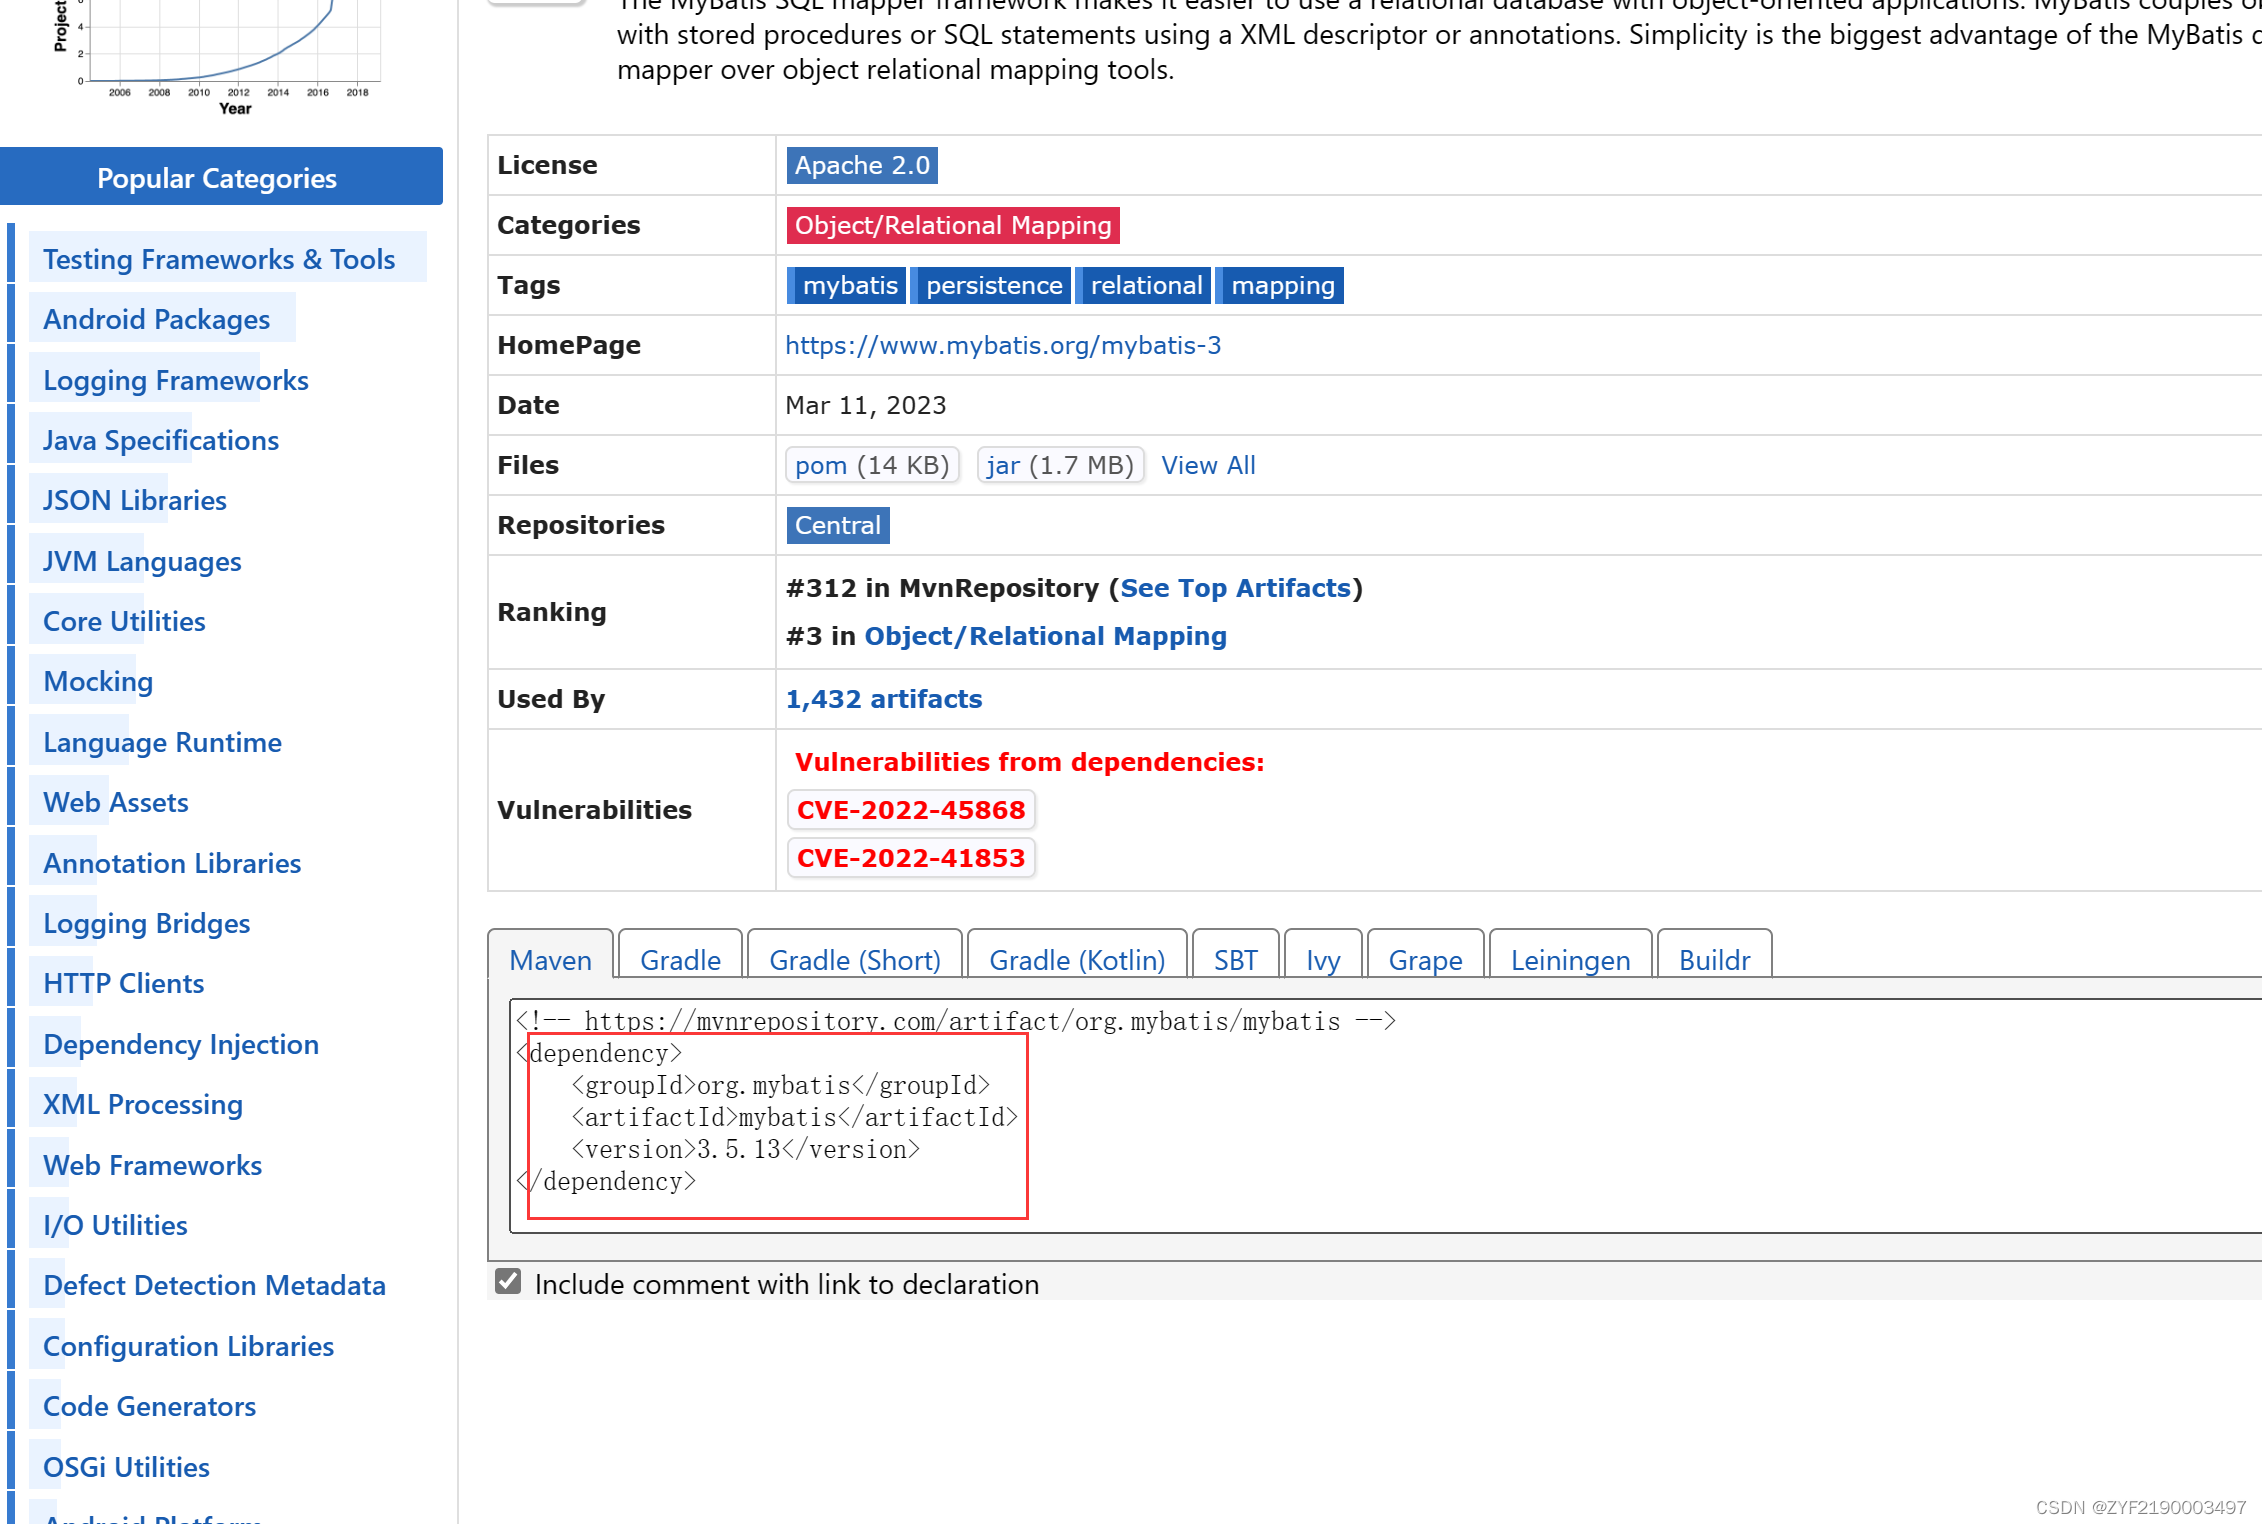This screenshot has height=1524, width=2262.
Task: Click the Apache 2.0 license badge
Action: (861, 165)
